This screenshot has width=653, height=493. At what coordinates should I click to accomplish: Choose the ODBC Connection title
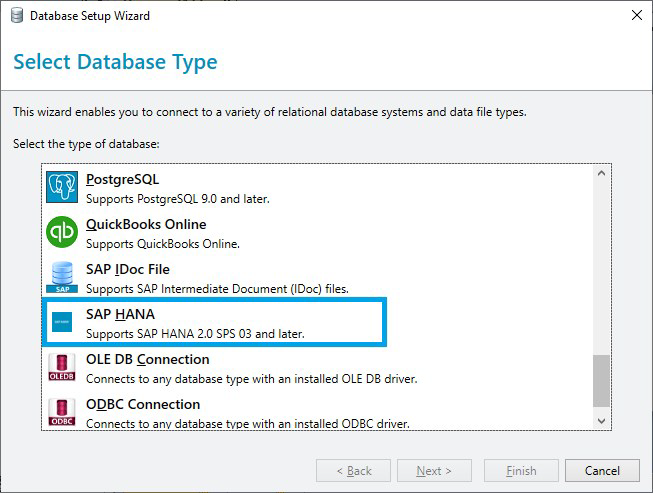tap(143, 404)
